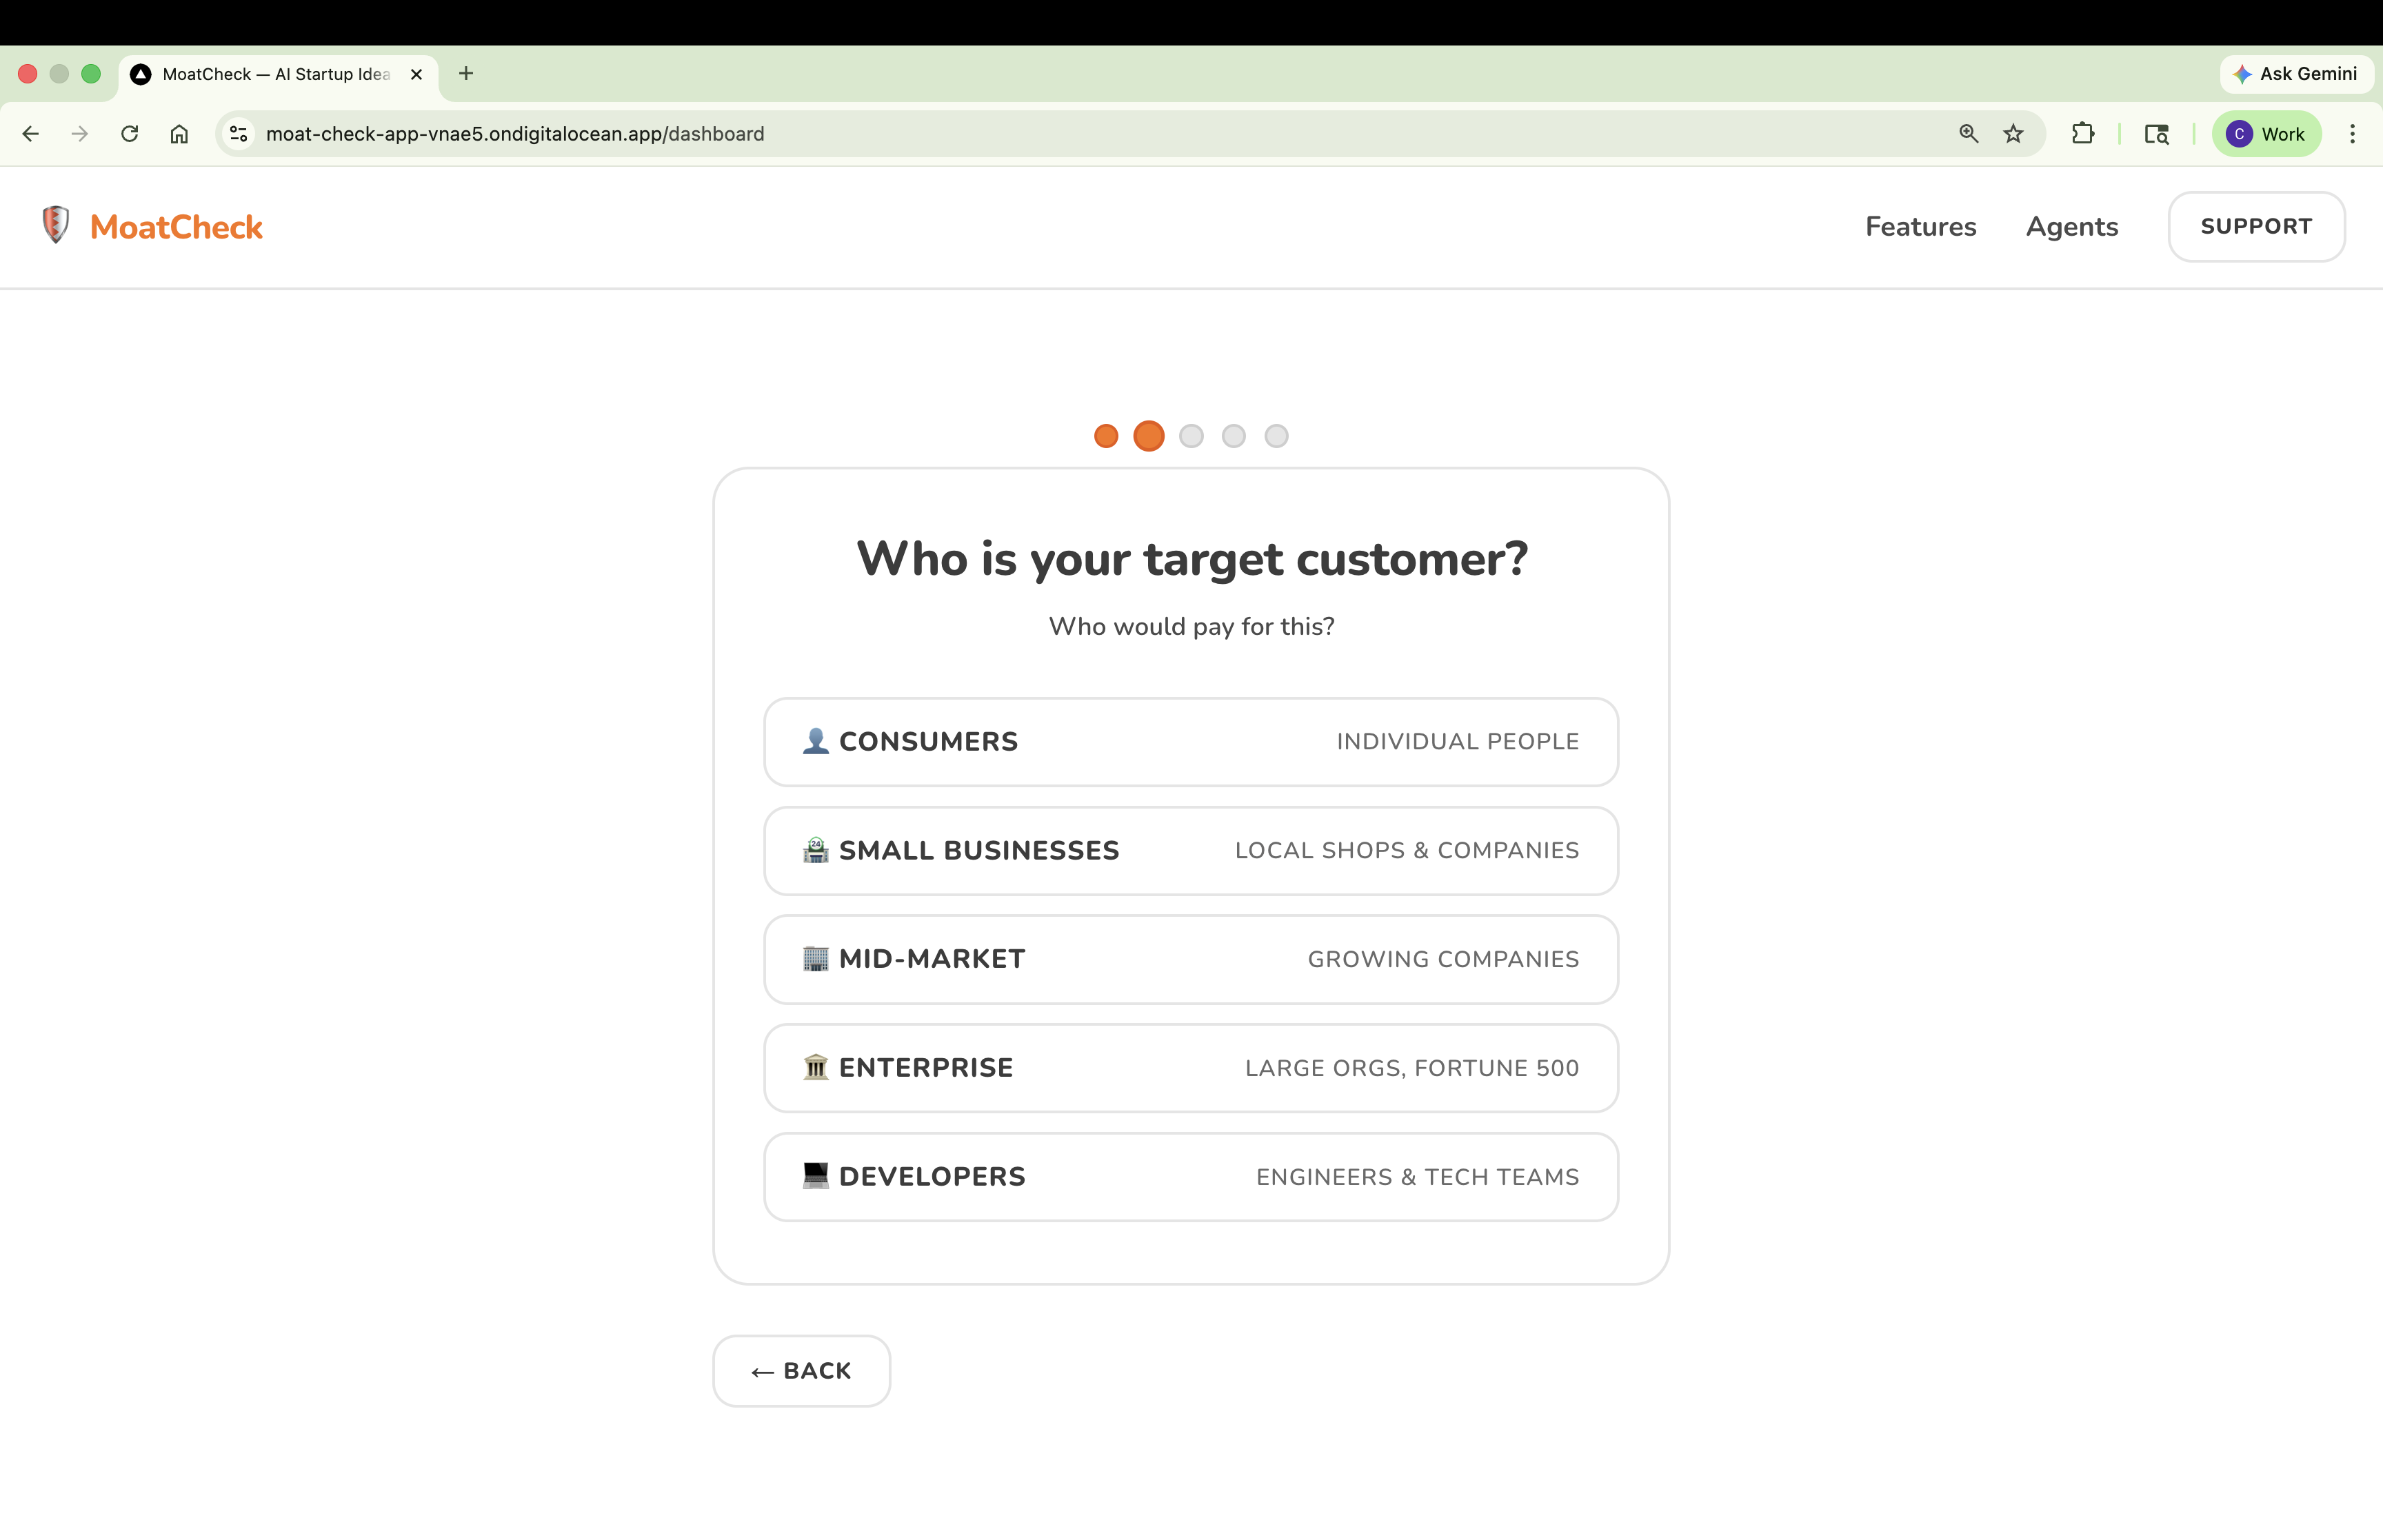
Task: Go to browser home icon
Action: coord(179,134)
